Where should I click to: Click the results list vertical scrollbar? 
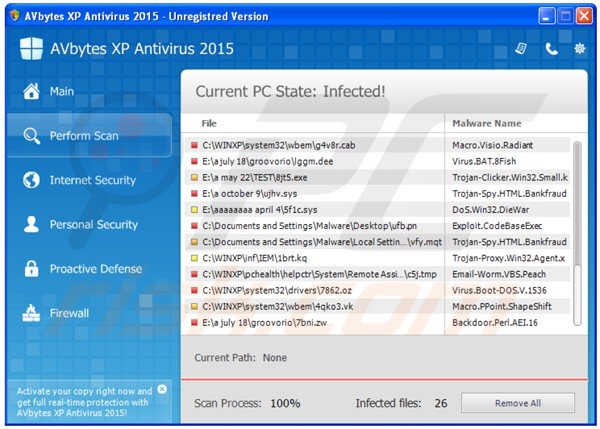pyautogui.click(x=577, y=233)
